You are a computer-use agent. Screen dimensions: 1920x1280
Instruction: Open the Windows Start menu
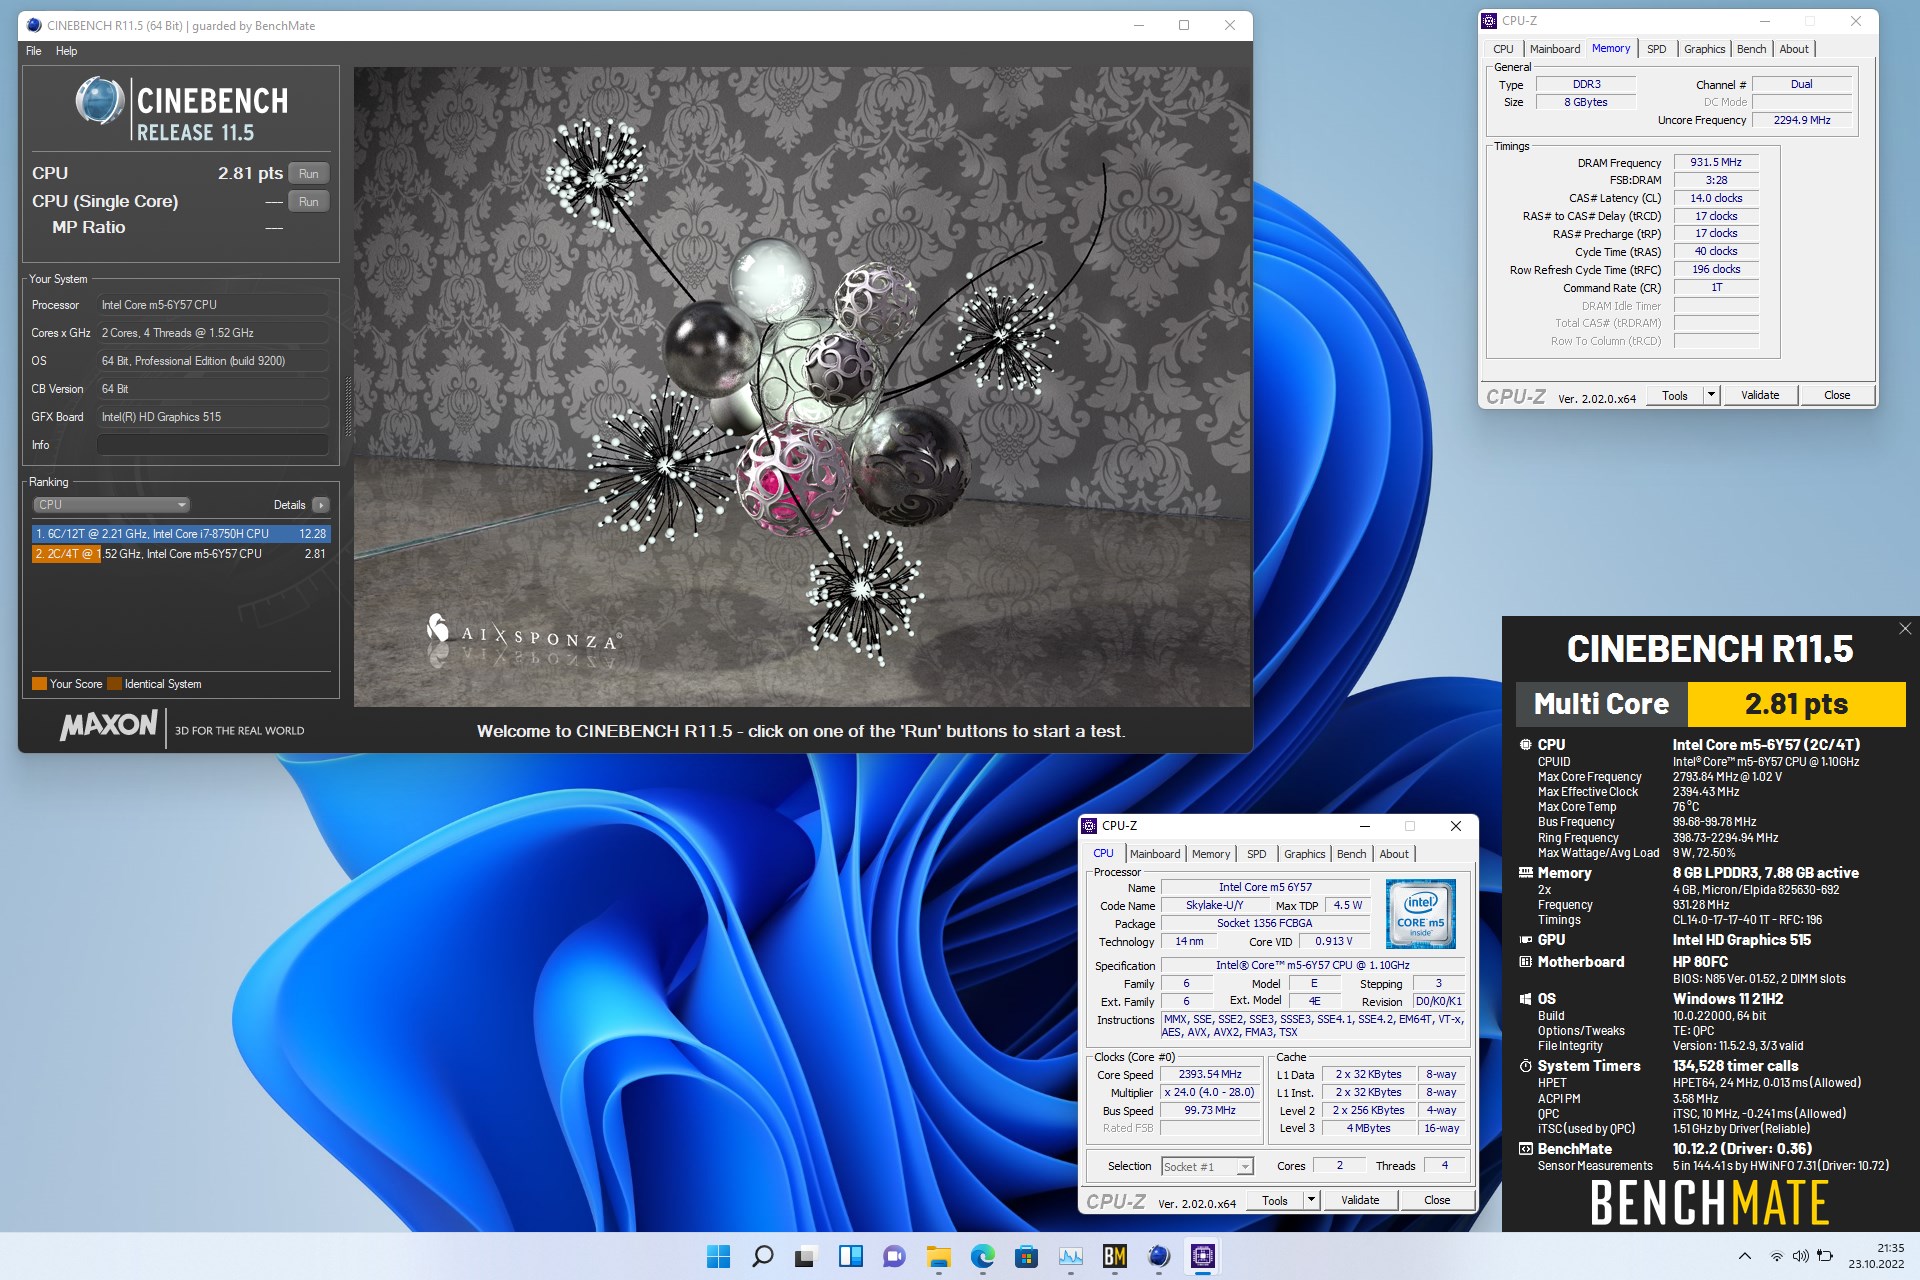(718, 1256)
